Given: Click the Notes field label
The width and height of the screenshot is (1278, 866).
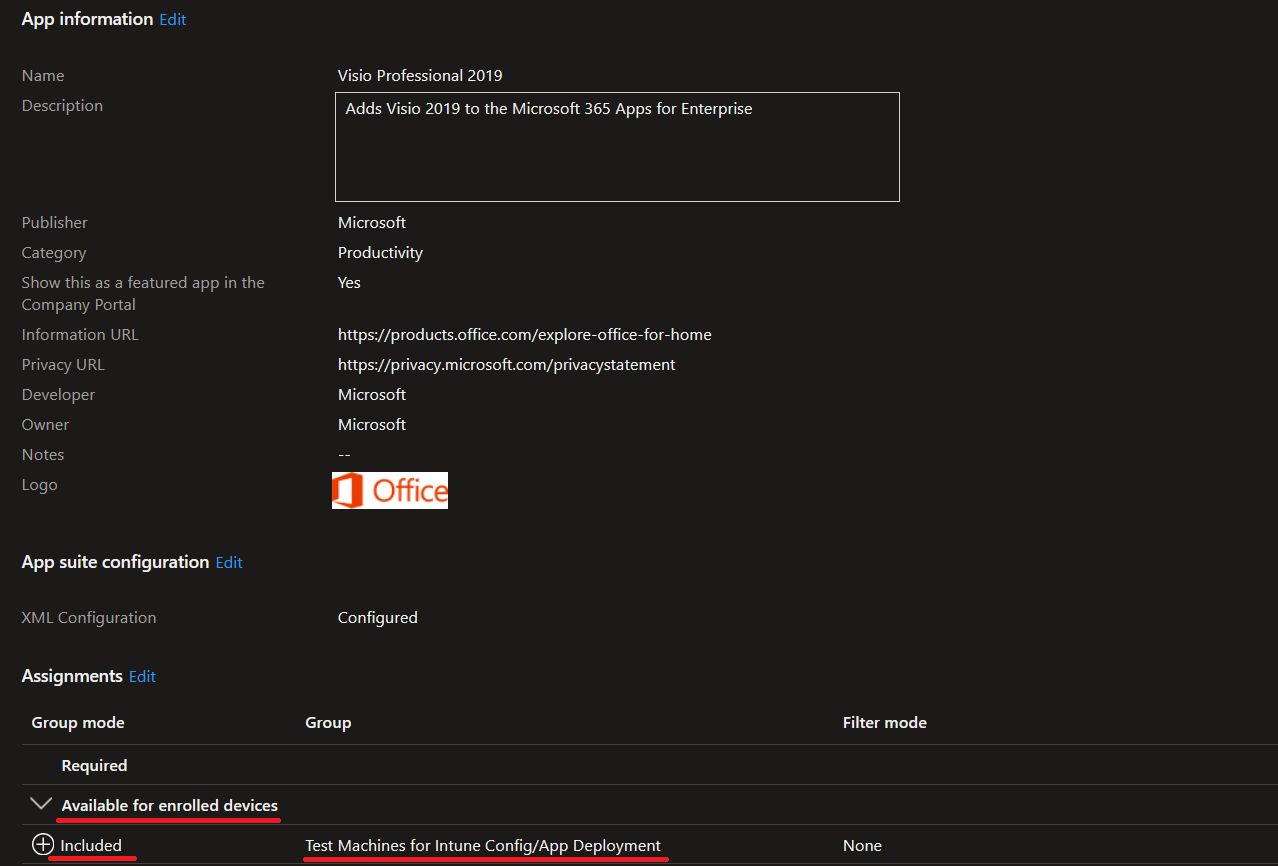Looking at the screenshot, I should coord(43,455).
